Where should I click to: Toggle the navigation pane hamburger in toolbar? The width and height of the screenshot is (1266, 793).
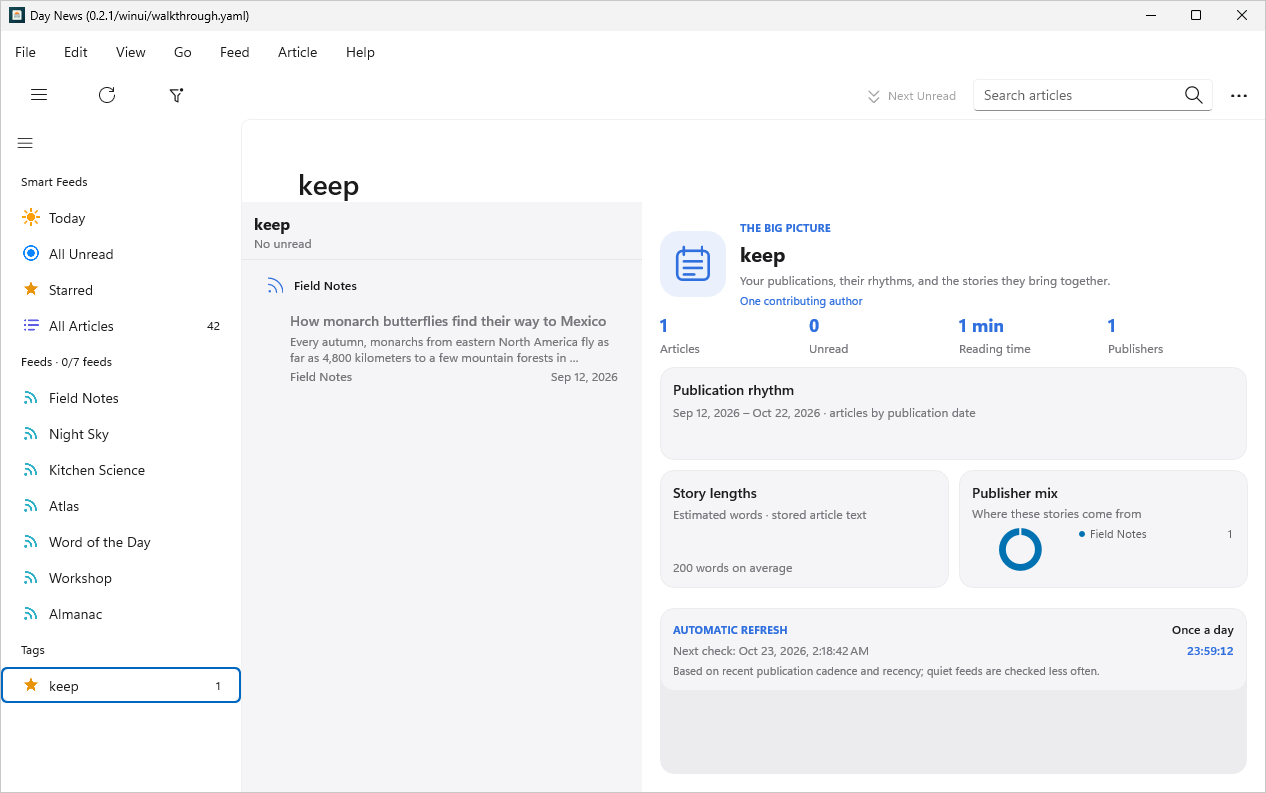[x=39, y=95]
